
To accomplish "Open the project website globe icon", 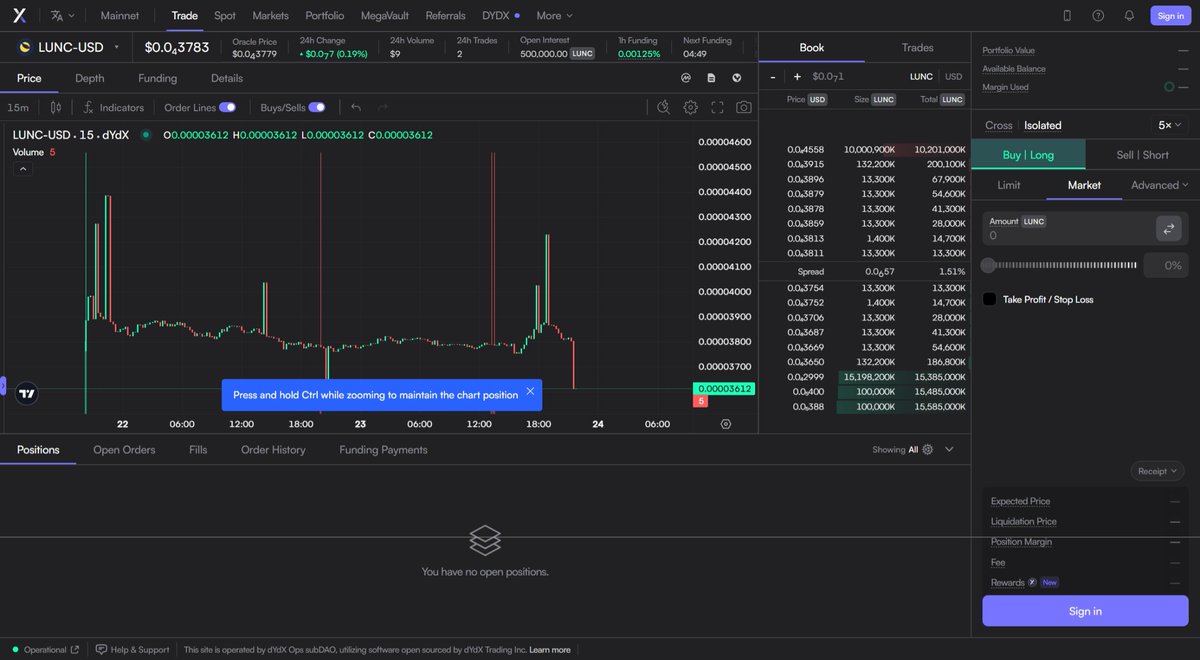I will (737, 78).
